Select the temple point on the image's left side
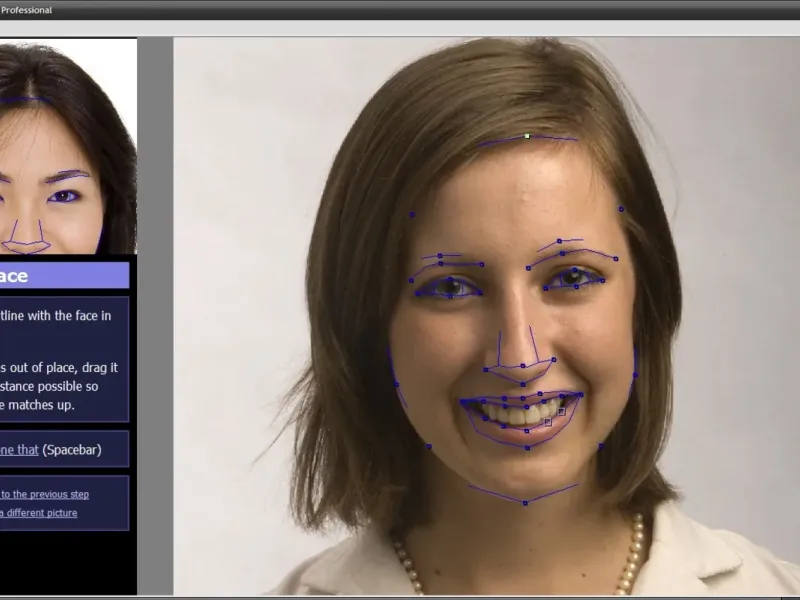800x600 pixels. (x=412, y=215)
